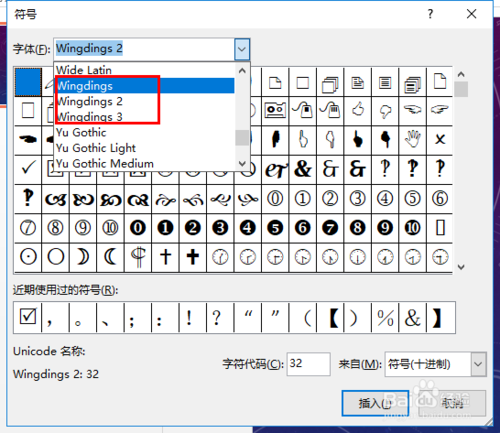The image size is (500, 433).
Task: Choose the circled number 6 symbol
Action: click(x=440, y=199)
